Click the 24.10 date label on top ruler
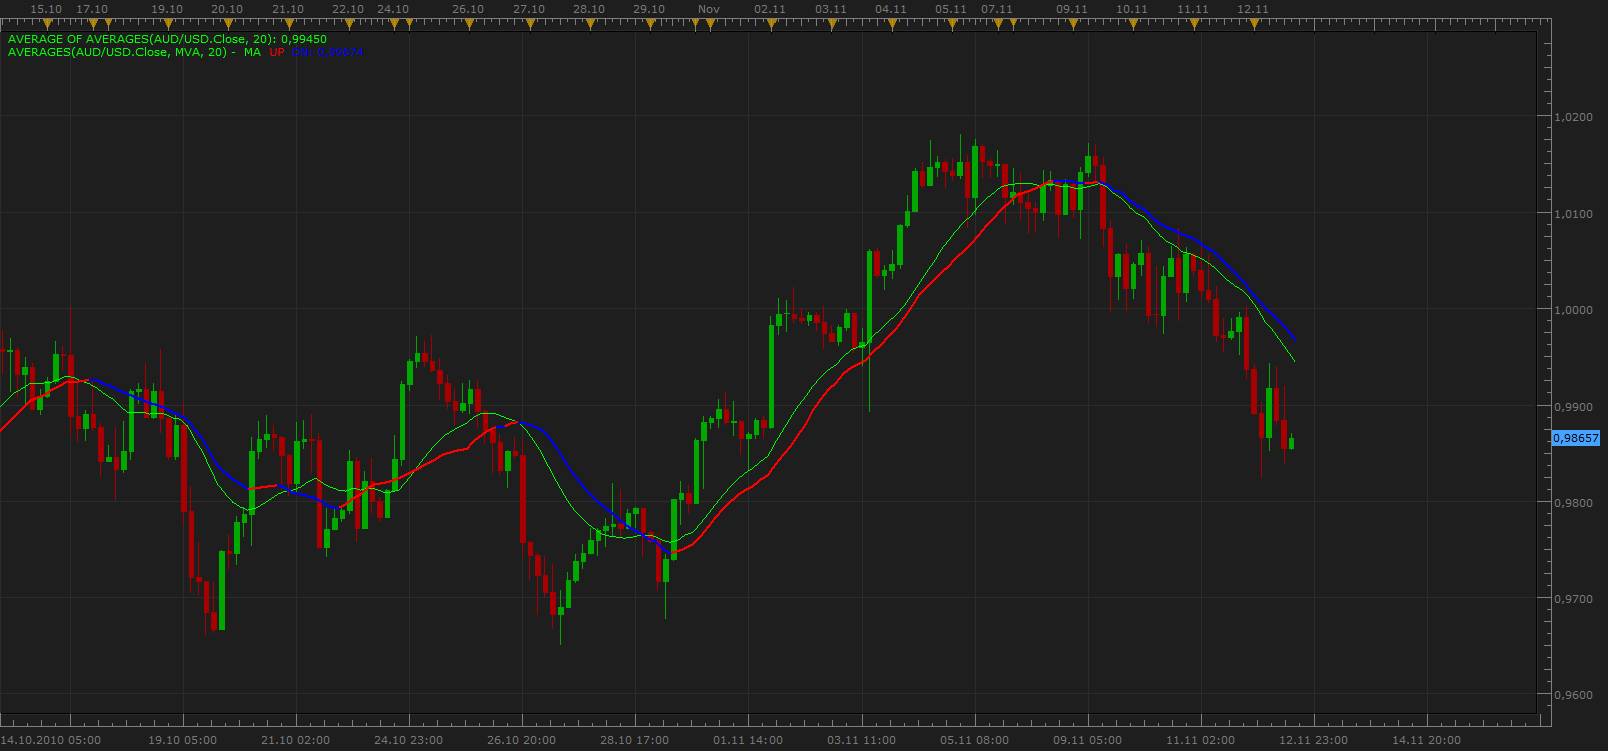1608x751 pixels. [x=393, y=9]
